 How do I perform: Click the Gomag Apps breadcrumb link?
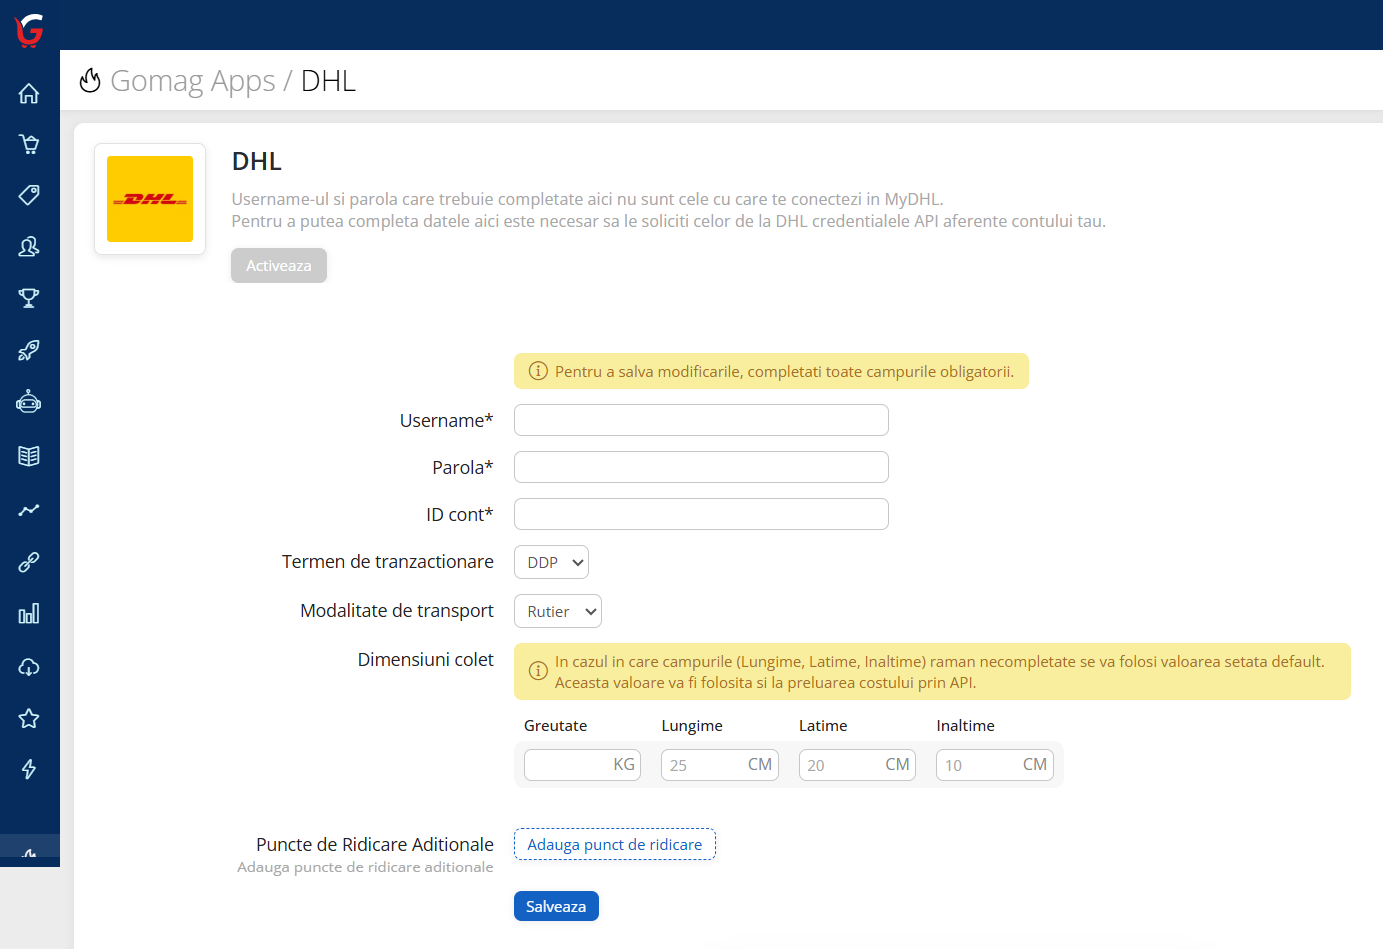tap(192, 81)
